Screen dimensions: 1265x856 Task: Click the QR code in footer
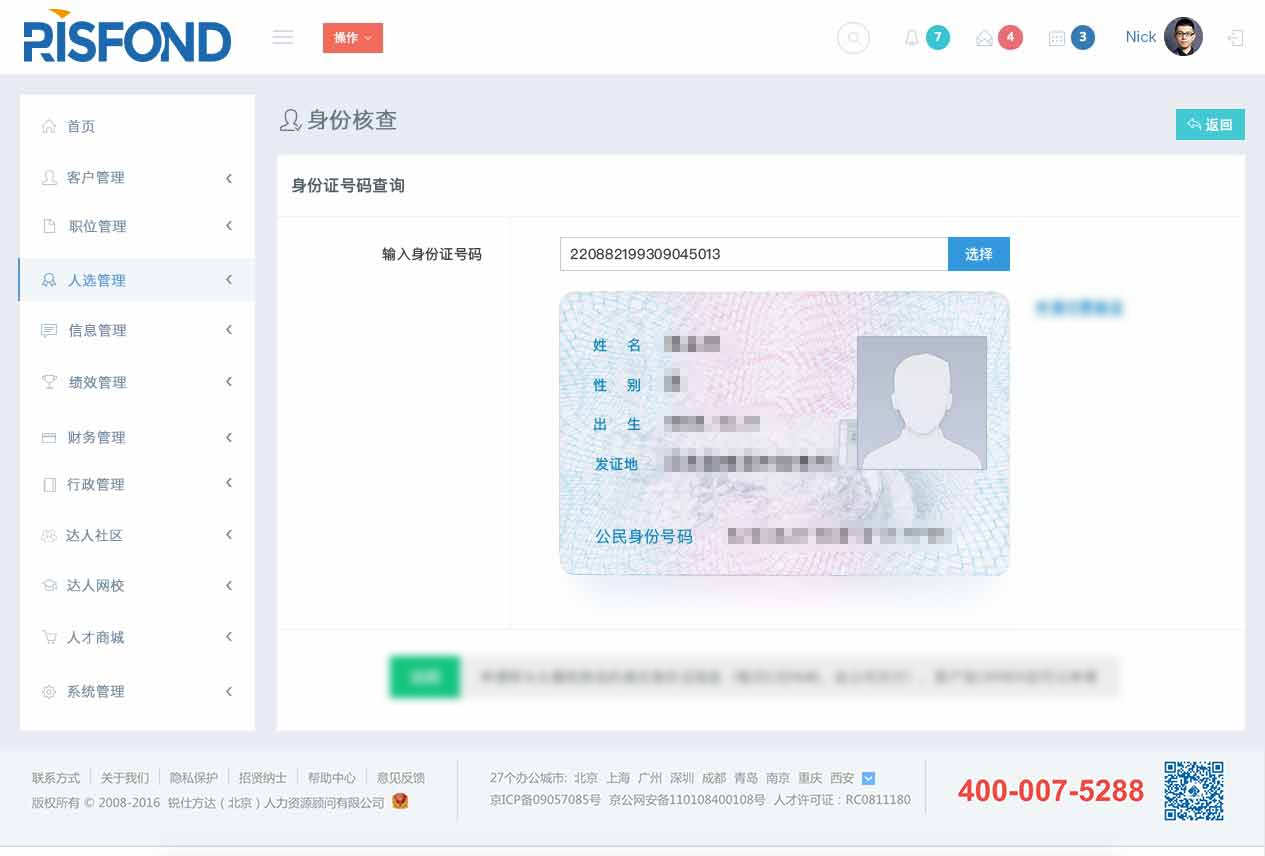coord(1194,791)
